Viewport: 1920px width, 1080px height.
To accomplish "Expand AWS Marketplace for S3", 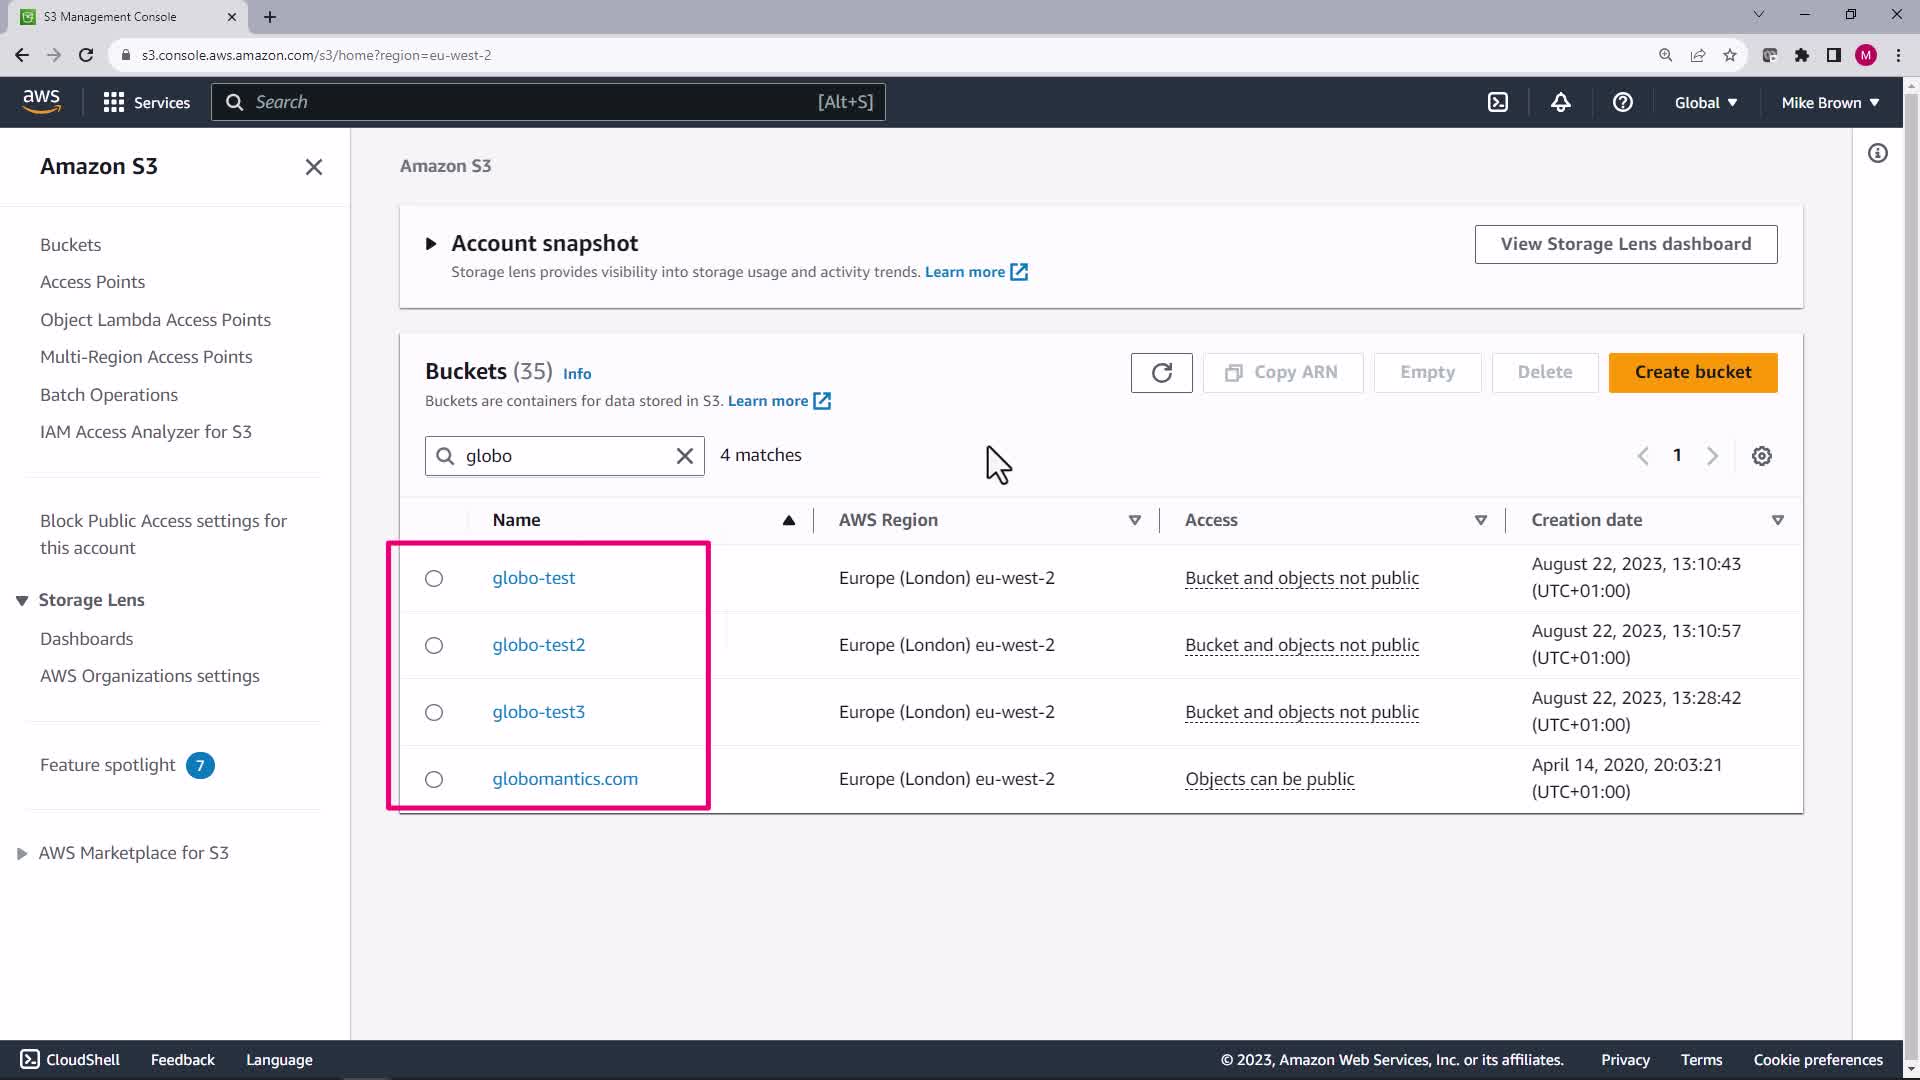I will [x=22, y=853].
